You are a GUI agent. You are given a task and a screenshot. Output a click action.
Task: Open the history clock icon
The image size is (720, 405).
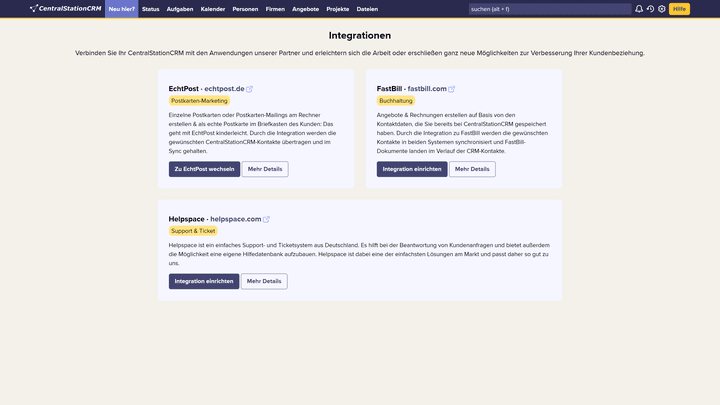pos(650,9)
